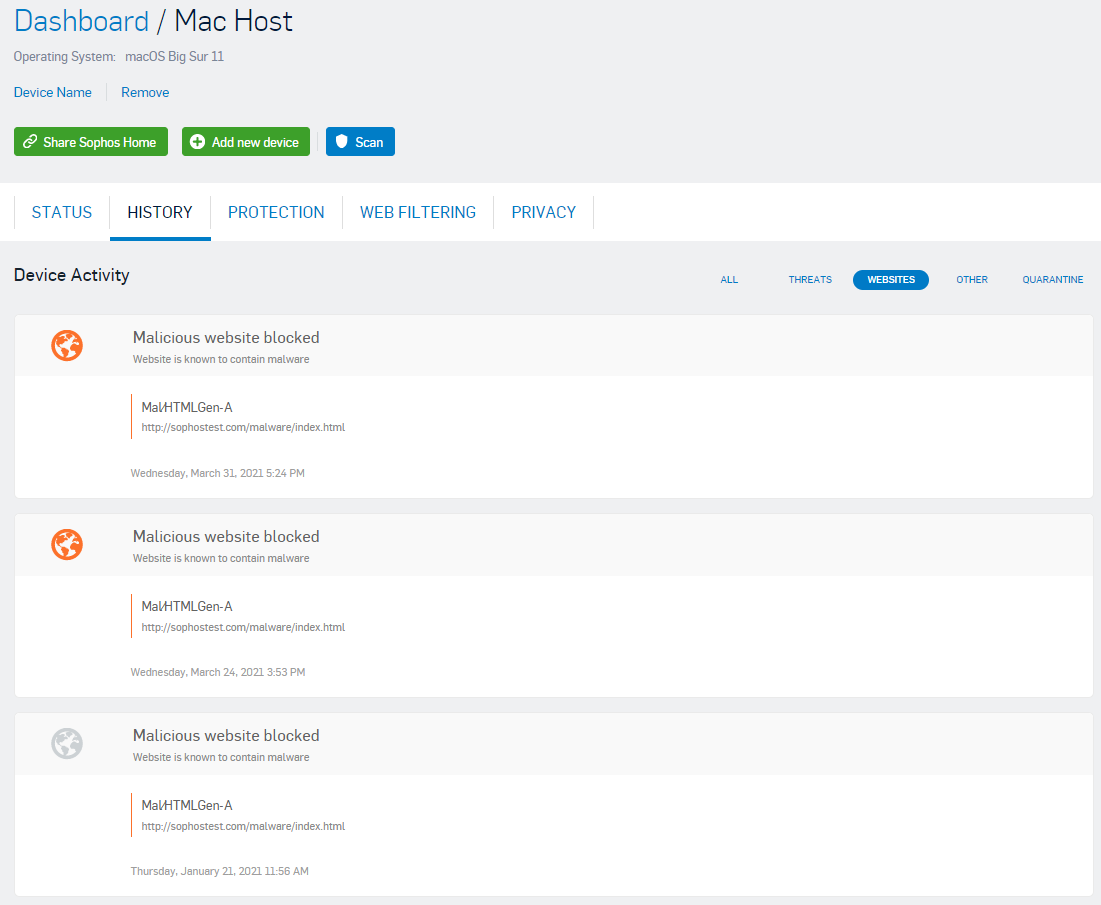The height and width of the screenshot is (905, 1101).
Task: Select the OTHER activity filter
Action: pos(971,280)
